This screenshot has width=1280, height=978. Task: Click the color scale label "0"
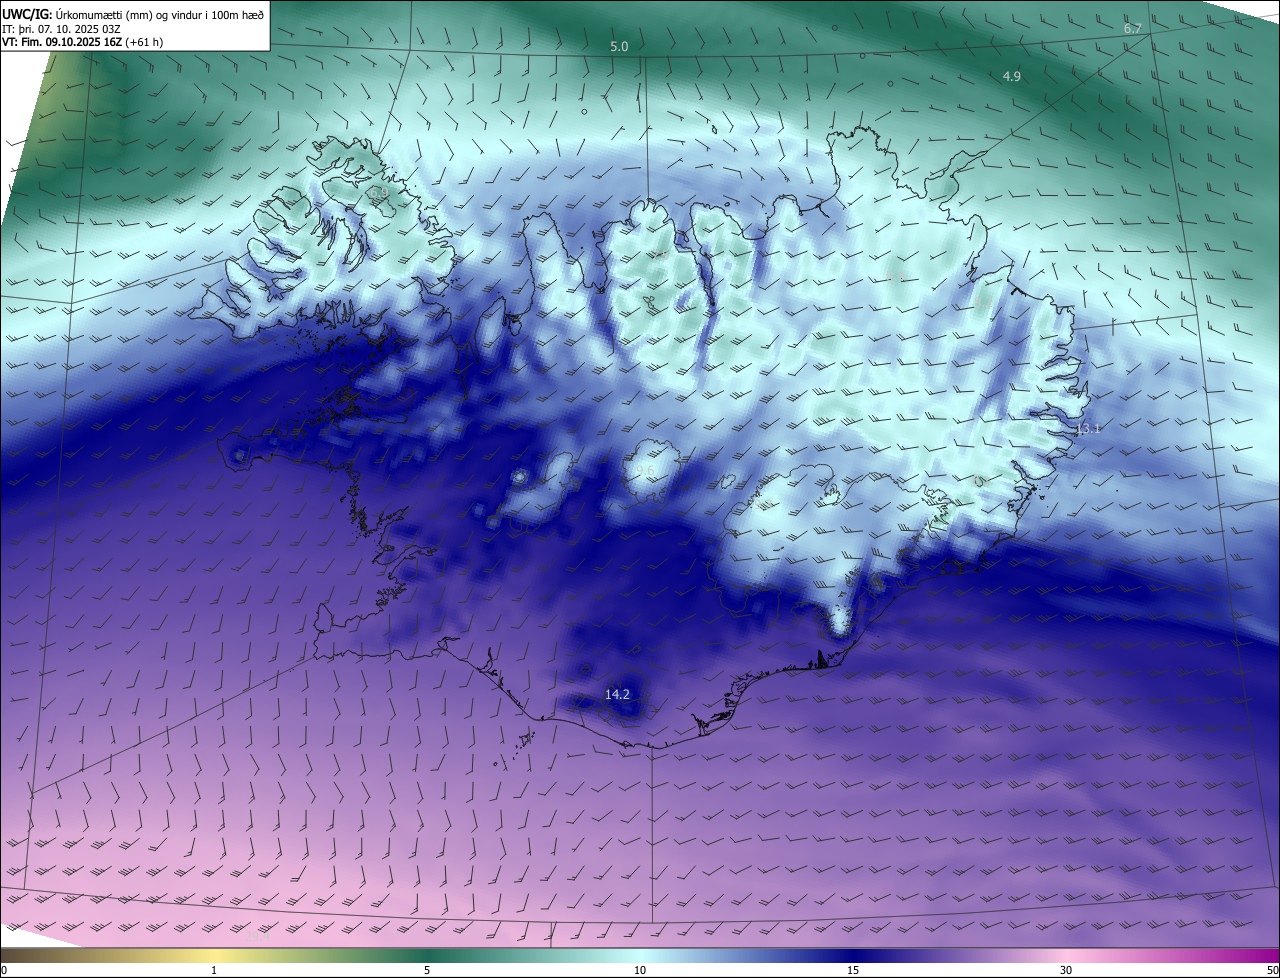point(4,970)
